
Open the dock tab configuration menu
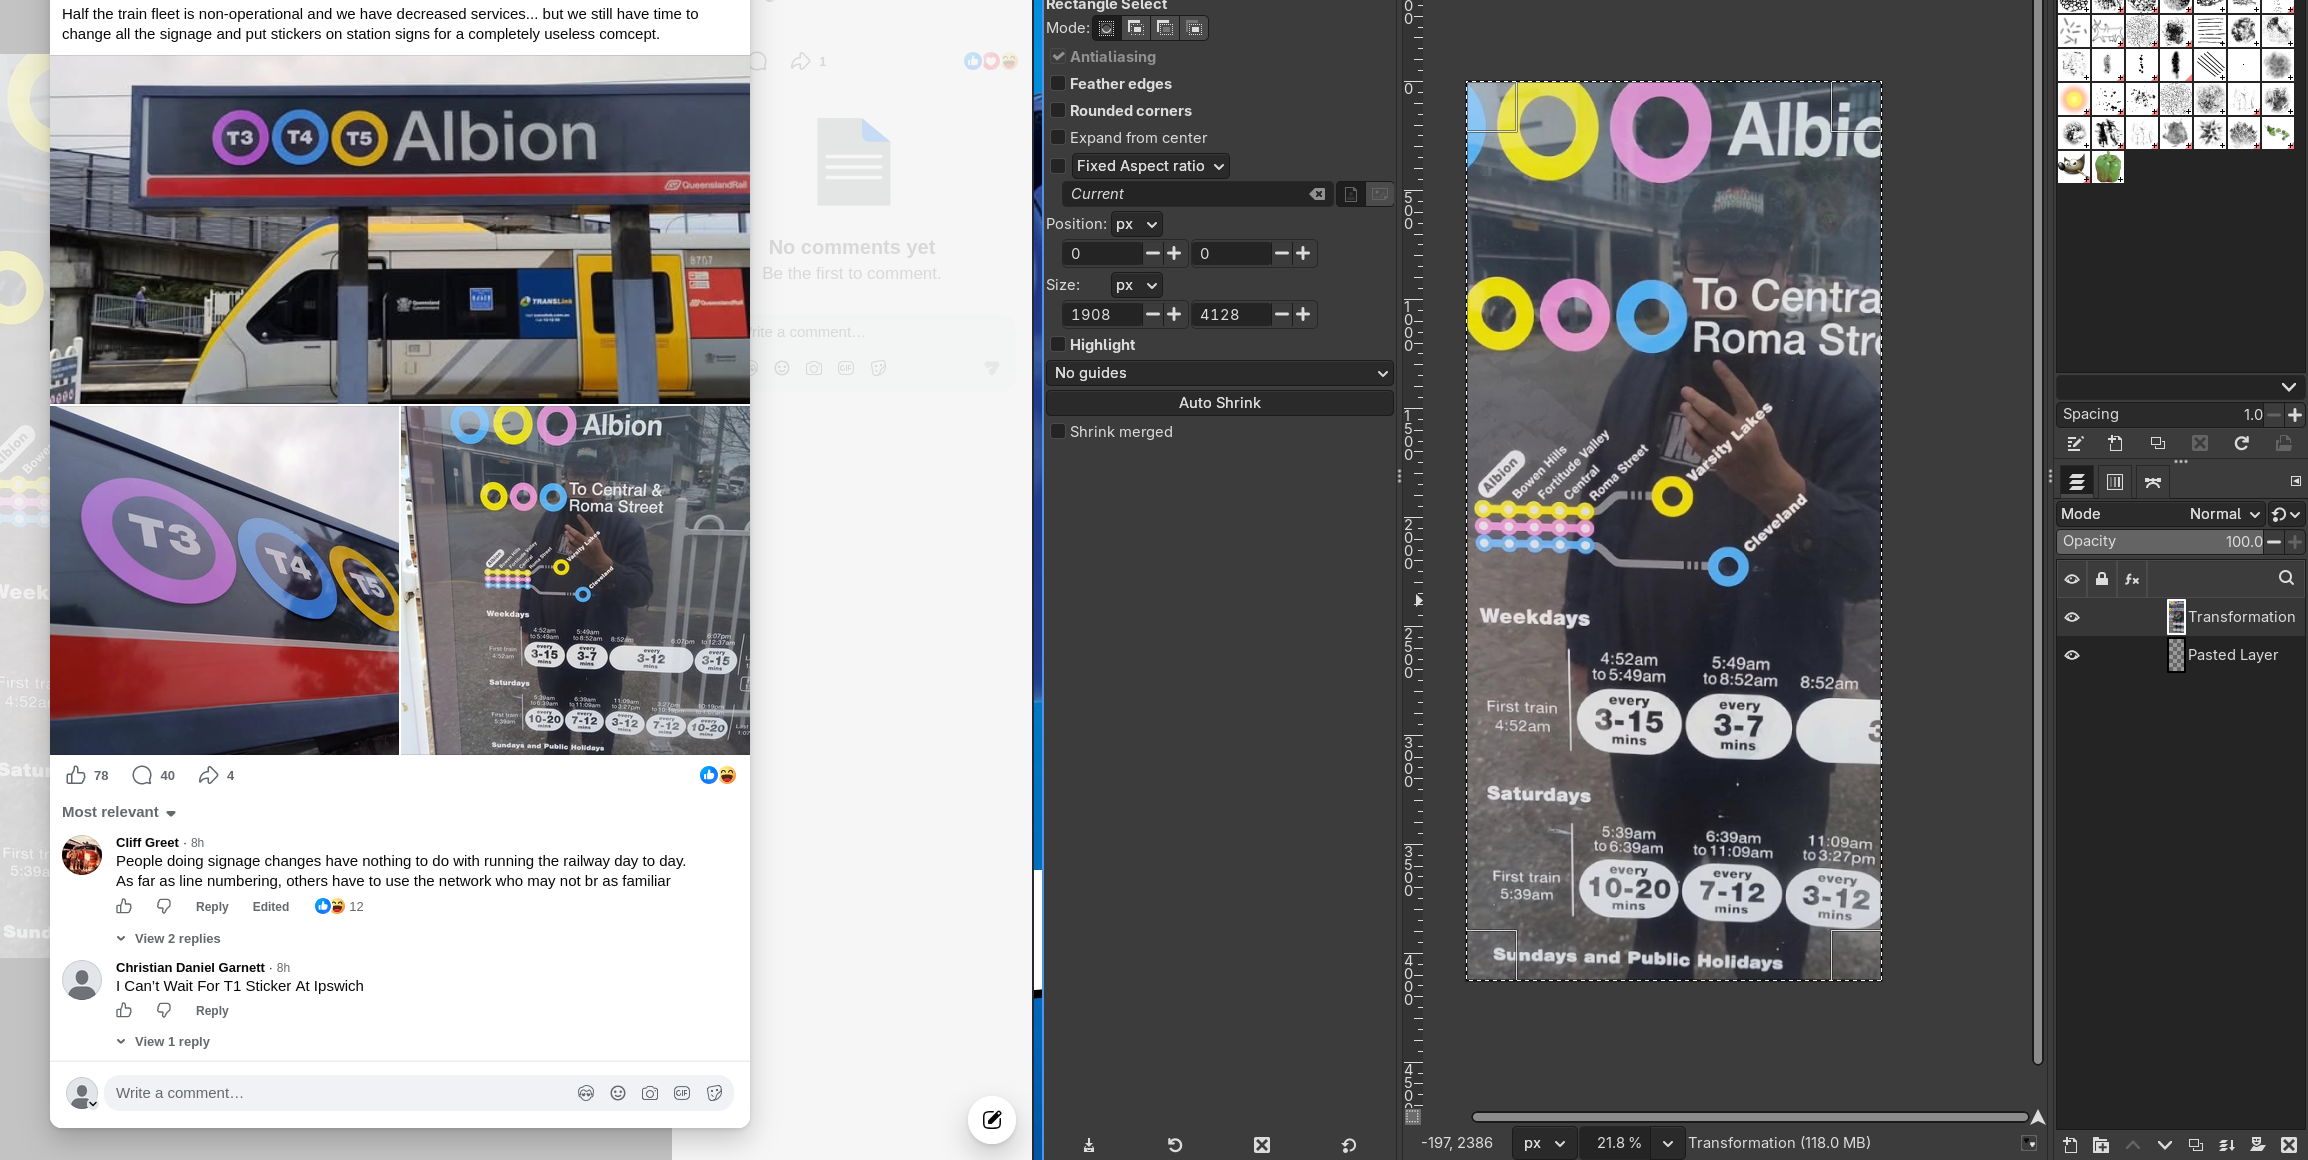click(2295, 482)
